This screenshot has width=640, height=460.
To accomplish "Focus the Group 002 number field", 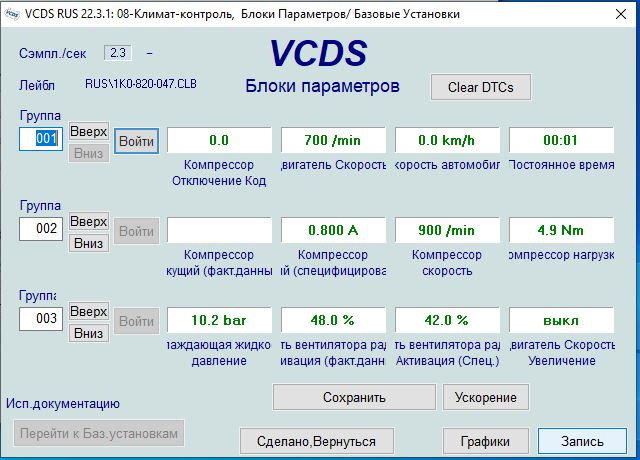I will pyautogui.click(x=41, y=229).
